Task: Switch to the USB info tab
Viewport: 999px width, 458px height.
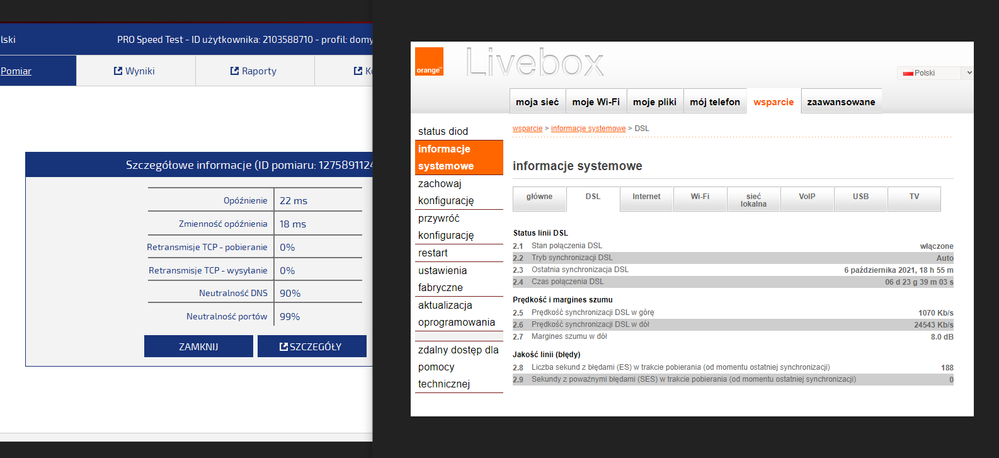Action: pos(860,198)
